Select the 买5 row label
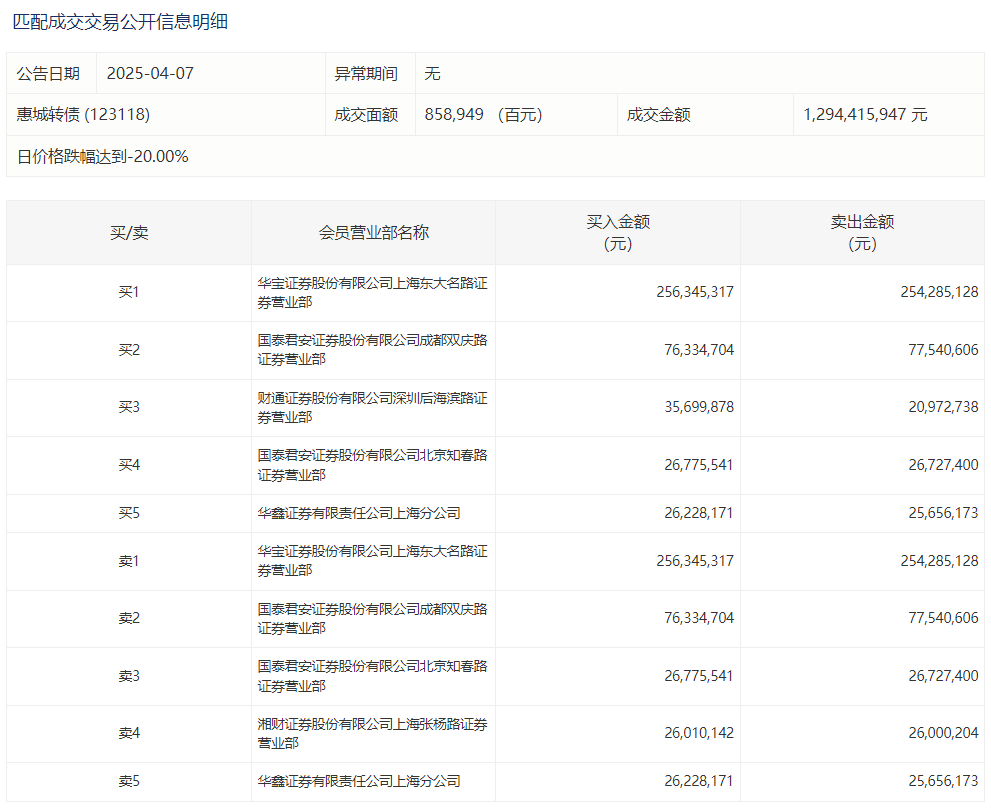This screenshot has width=991, height=808. 129,513
